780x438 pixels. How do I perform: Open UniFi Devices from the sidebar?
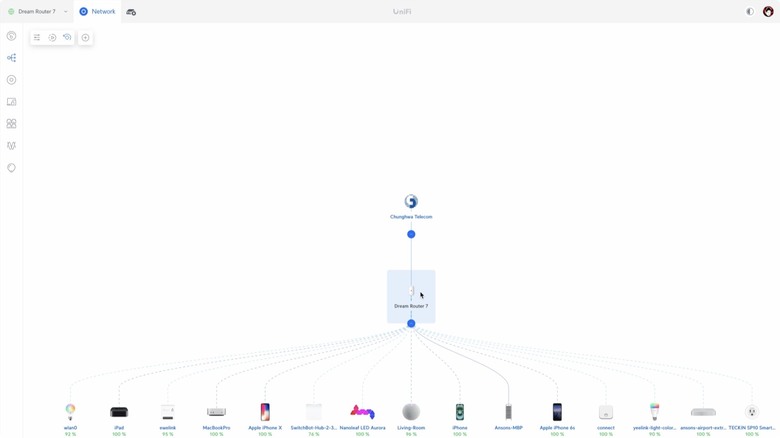point(11,80)
